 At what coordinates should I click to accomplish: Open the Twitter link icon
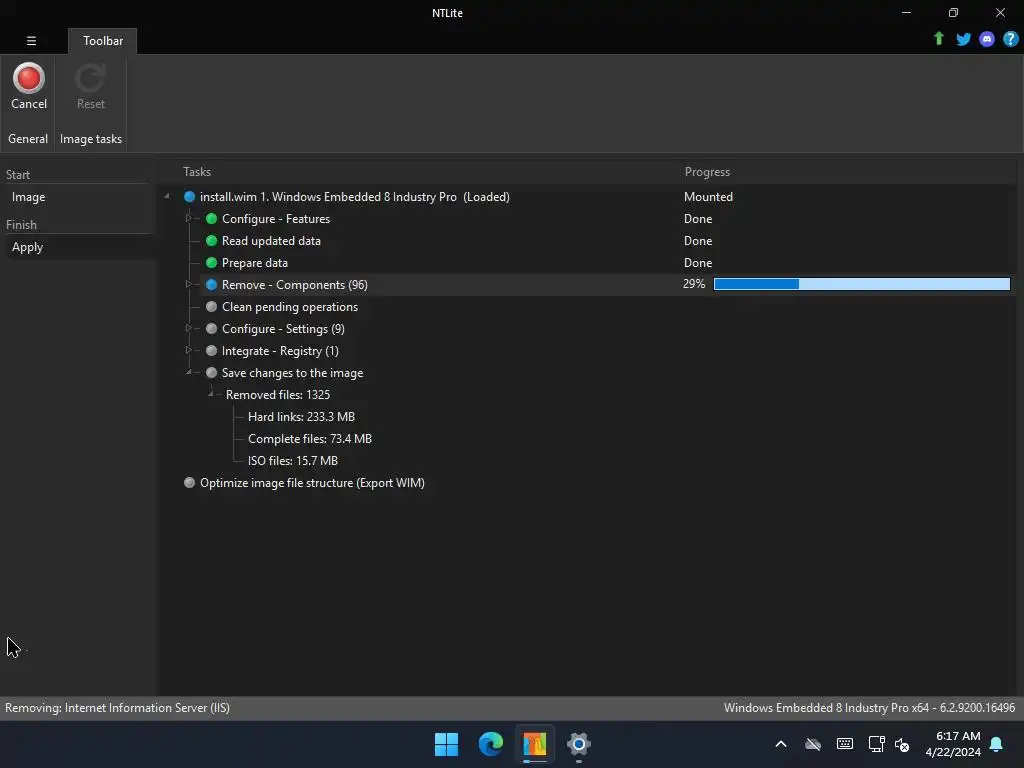(963, 39)
